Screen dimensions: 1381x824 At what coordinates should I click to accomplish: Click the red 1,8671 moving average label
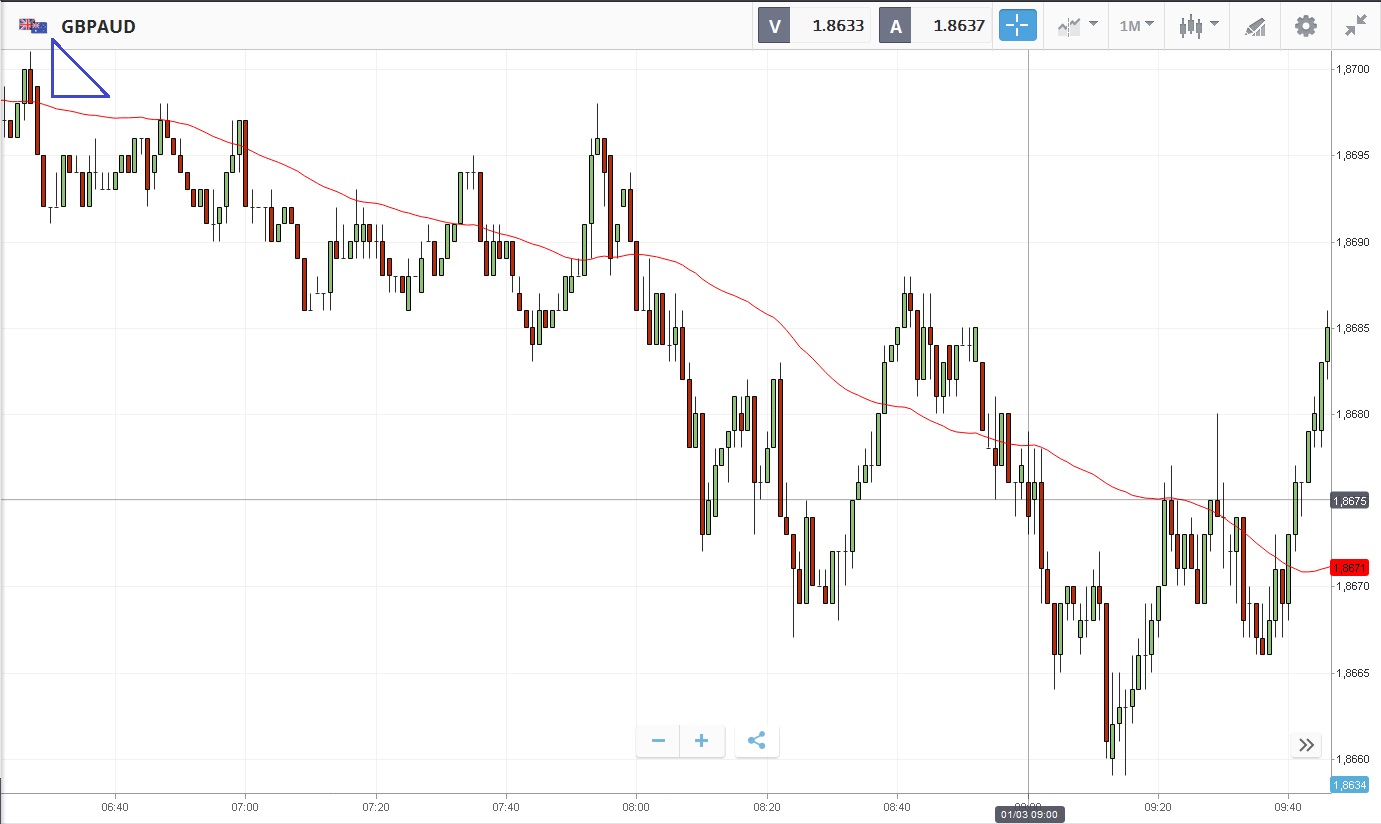tap(1350, 567)
